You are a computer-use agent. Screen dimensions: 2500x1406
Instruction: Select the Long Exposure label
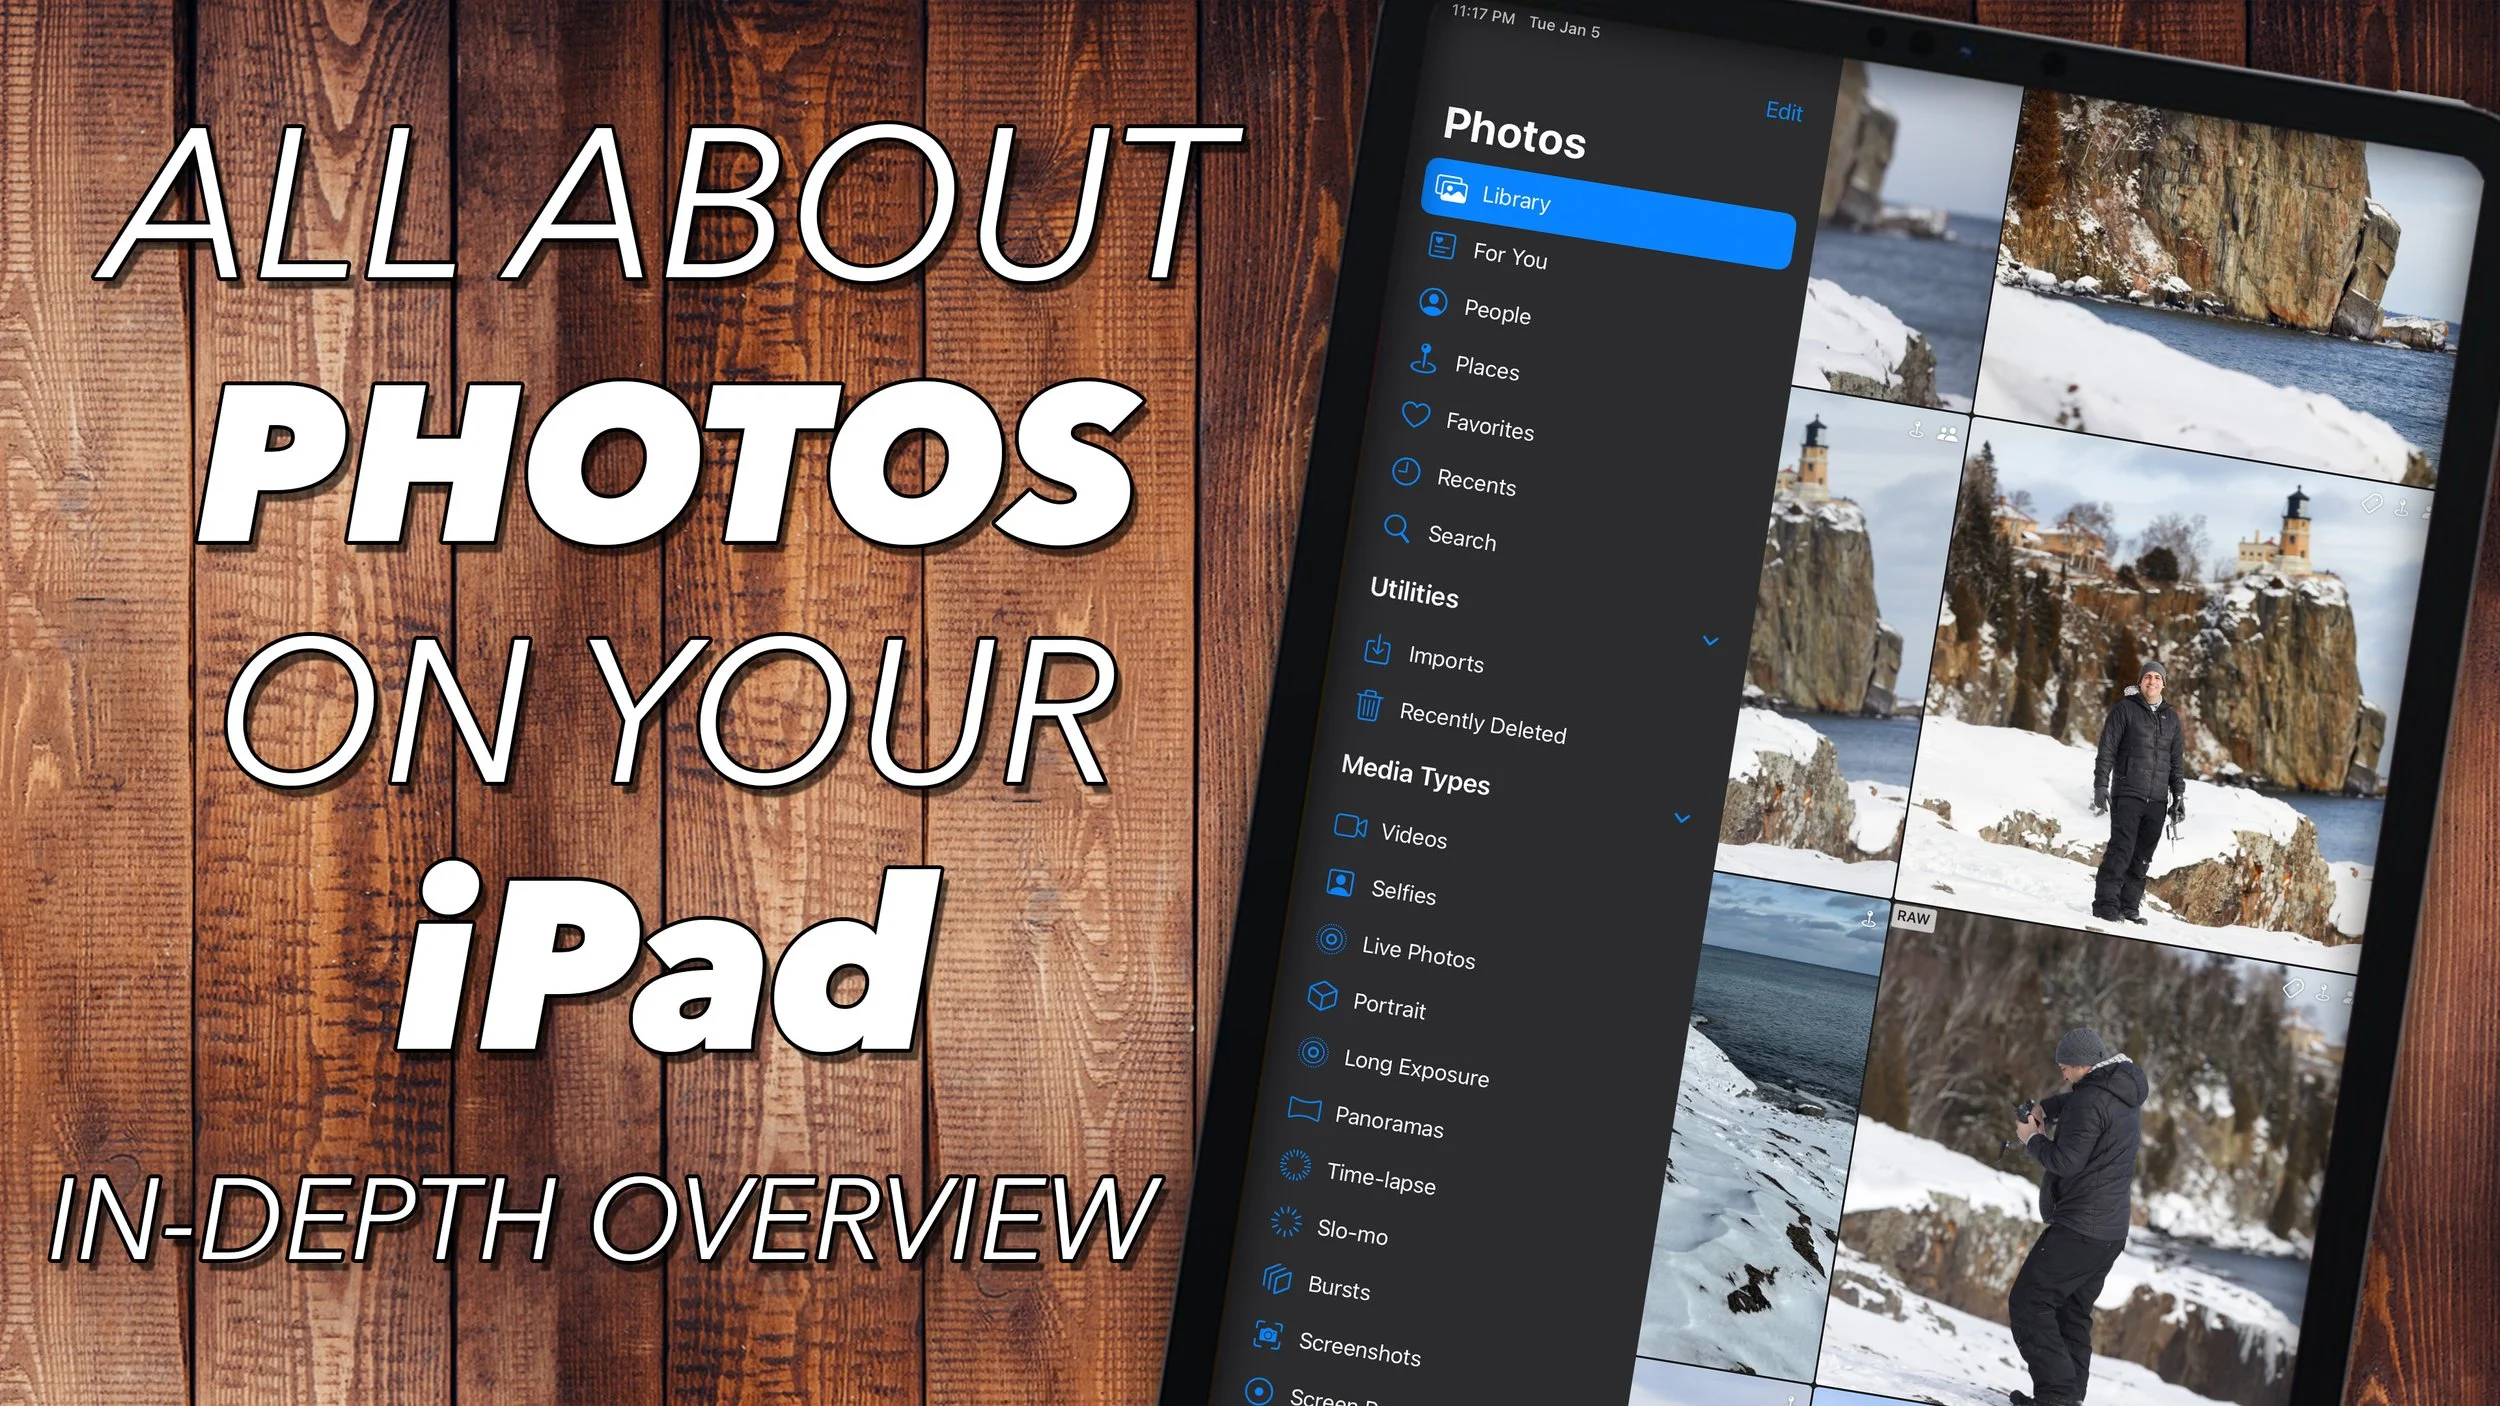pyautogui.click(x=1416, y=1068)
